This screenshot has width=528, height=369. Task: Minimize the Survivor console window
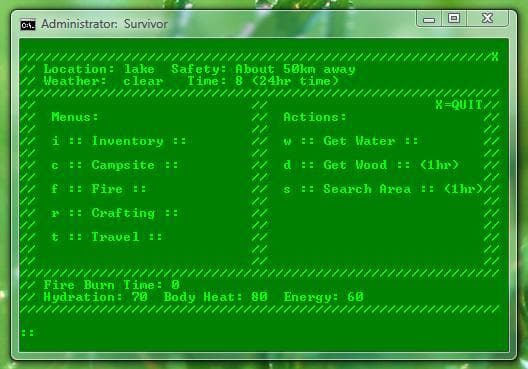tap(429, 19)
